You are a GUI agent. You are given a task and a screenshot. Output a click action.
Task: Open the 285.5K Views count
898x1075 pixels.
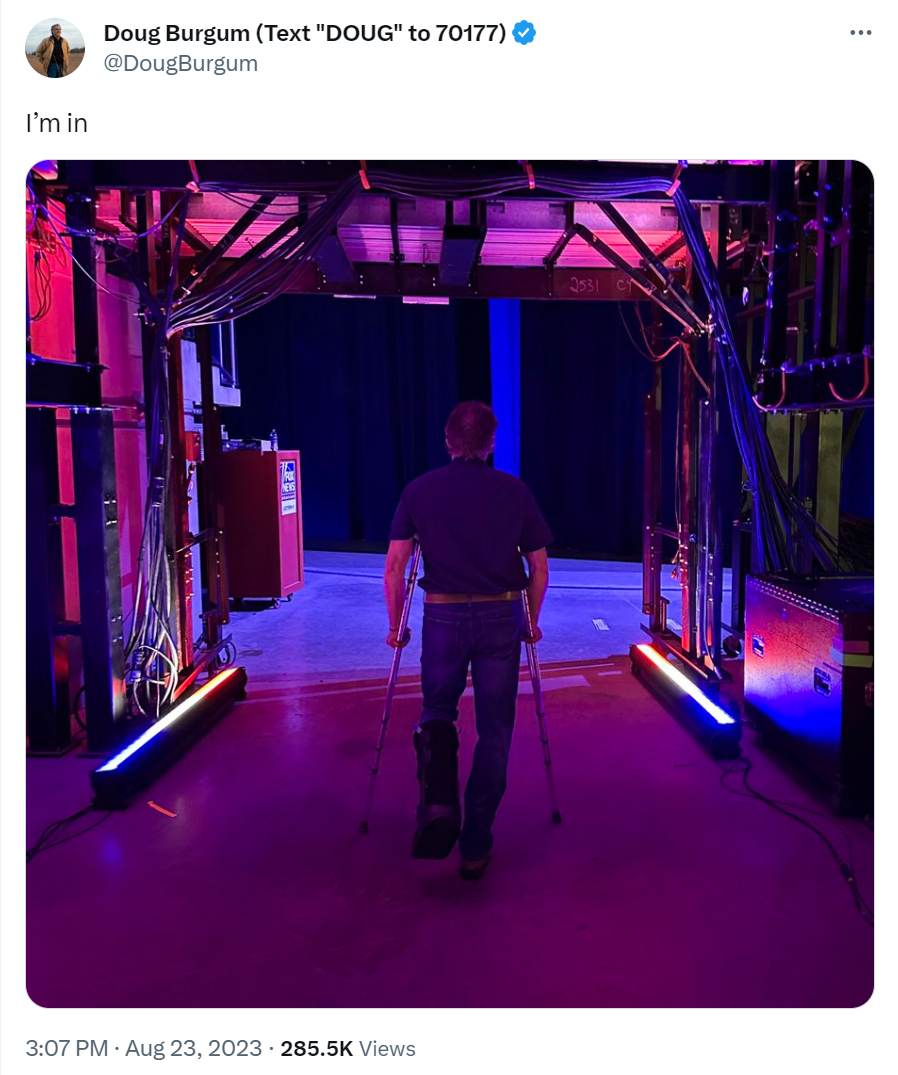[348, 1048]
